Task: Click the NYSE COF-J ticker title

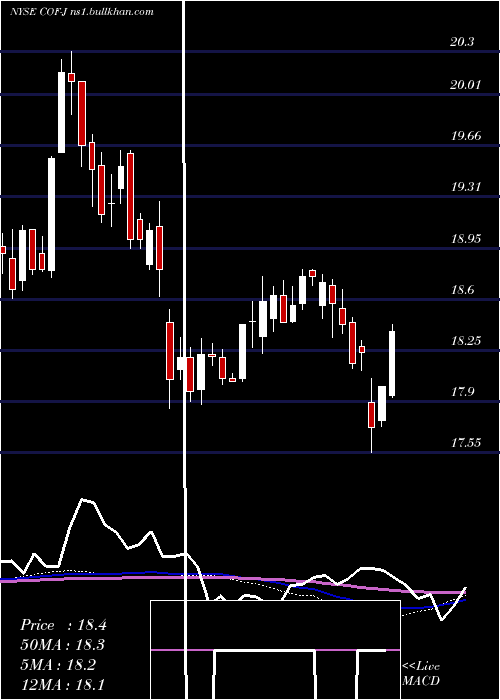Action: [x=82, y=11]
